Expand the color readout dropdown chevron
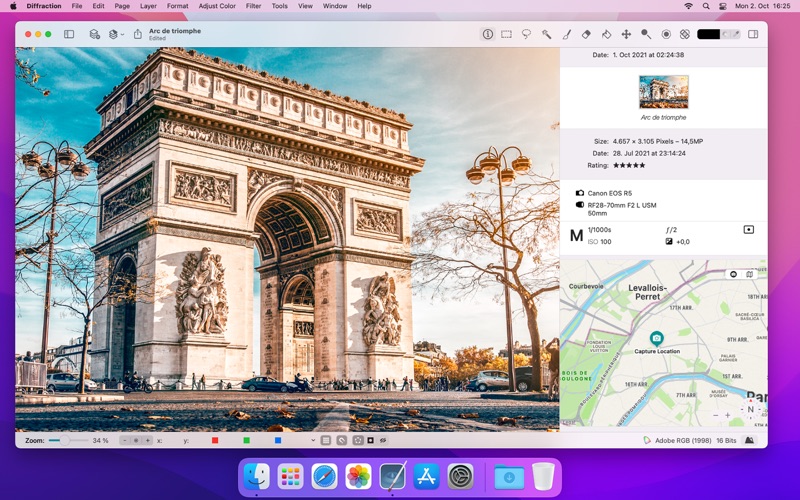Viewport: 800px width, 500px height. pyautogui.click(x=313, y=440)
